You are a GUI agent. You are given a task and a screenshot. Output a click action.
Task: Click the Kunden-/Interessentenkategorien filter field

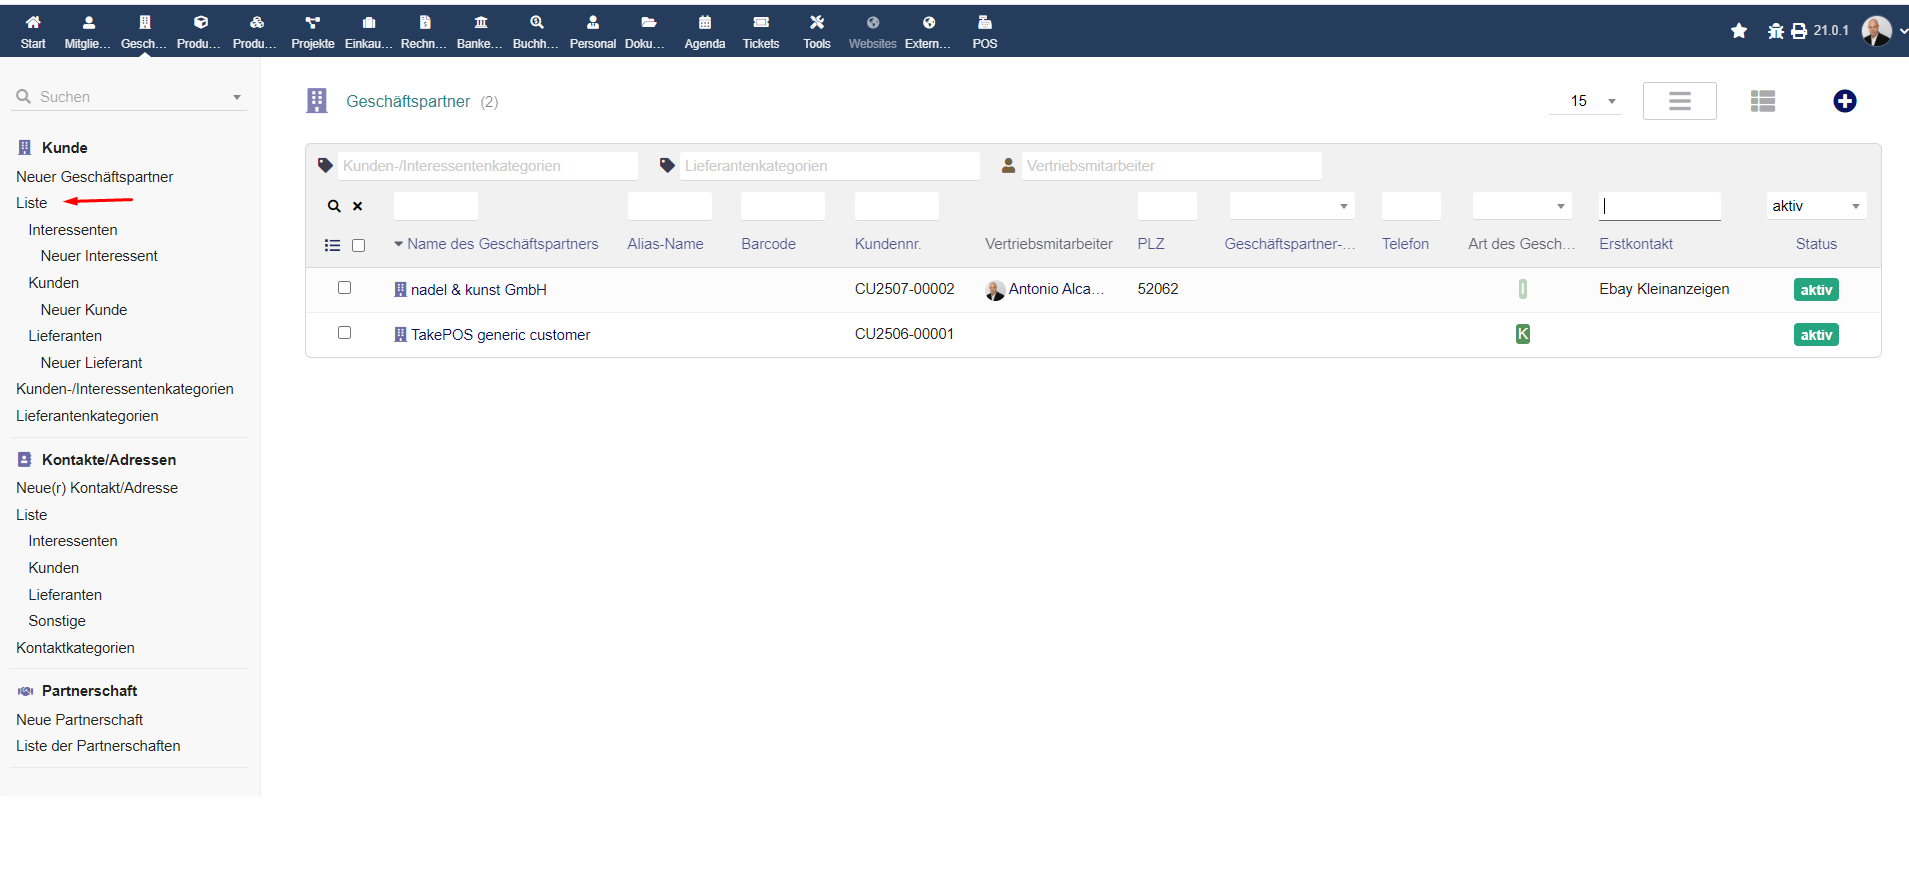click(487, 166)
